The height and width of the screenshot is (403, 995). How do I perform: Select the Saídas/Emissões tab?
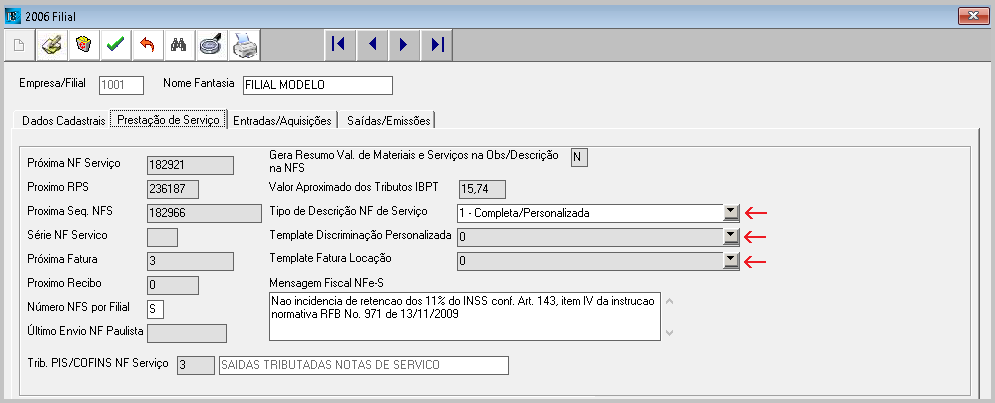(x=388, y=121)
